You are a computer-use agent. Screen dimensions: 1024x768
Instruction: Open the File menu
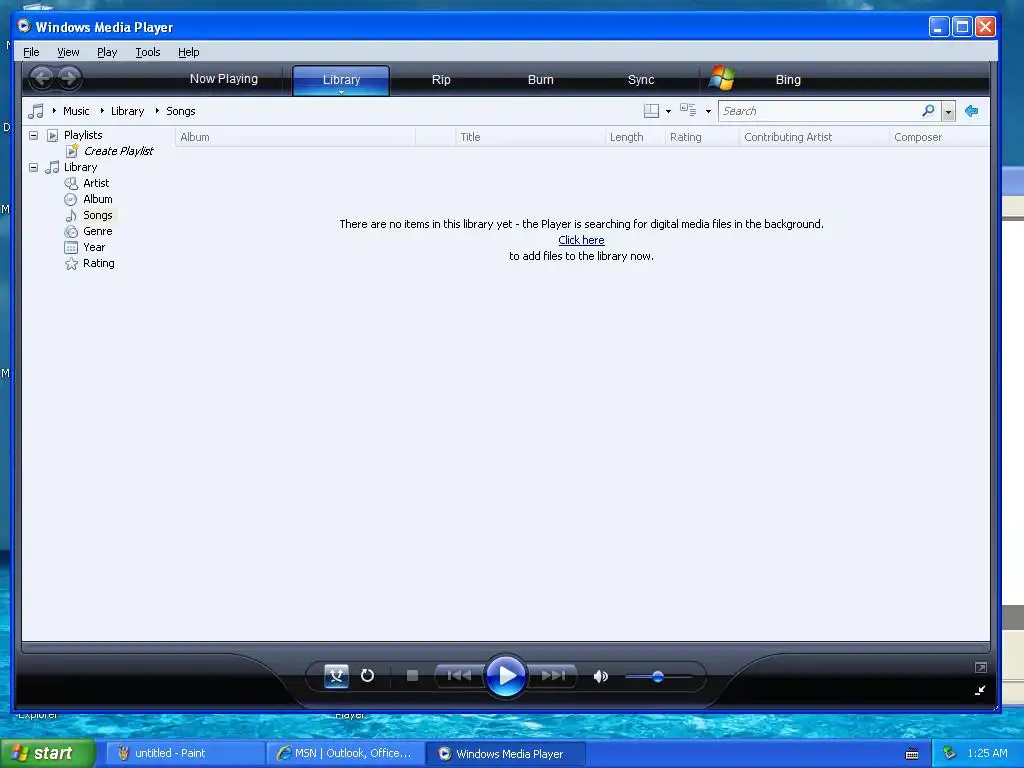coord(31,52)
